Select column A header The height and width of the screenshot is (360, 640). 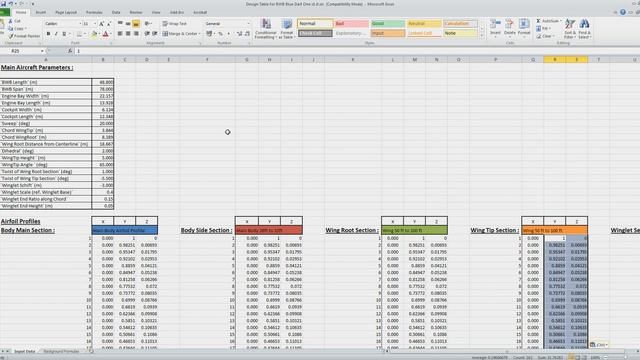(46, 60)
